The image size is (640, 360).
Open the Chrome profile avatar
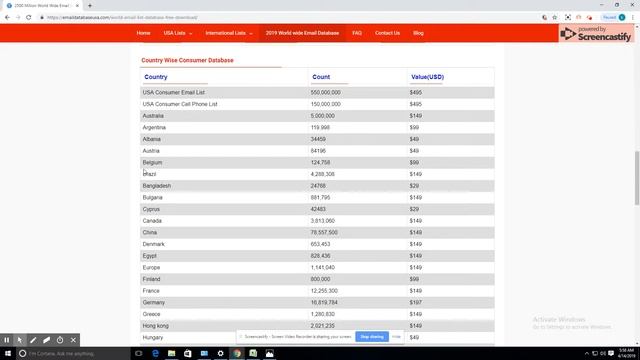[x=622, y=18]
